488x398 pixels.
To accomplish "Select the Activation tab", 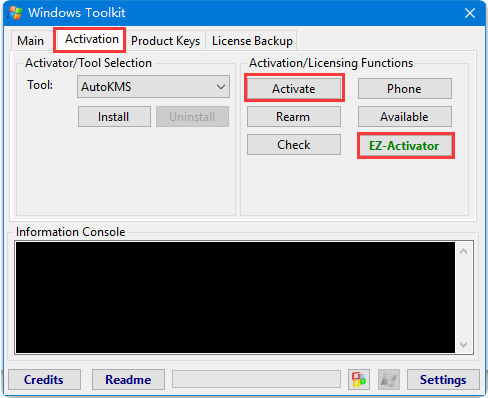I will pos(92,39).
